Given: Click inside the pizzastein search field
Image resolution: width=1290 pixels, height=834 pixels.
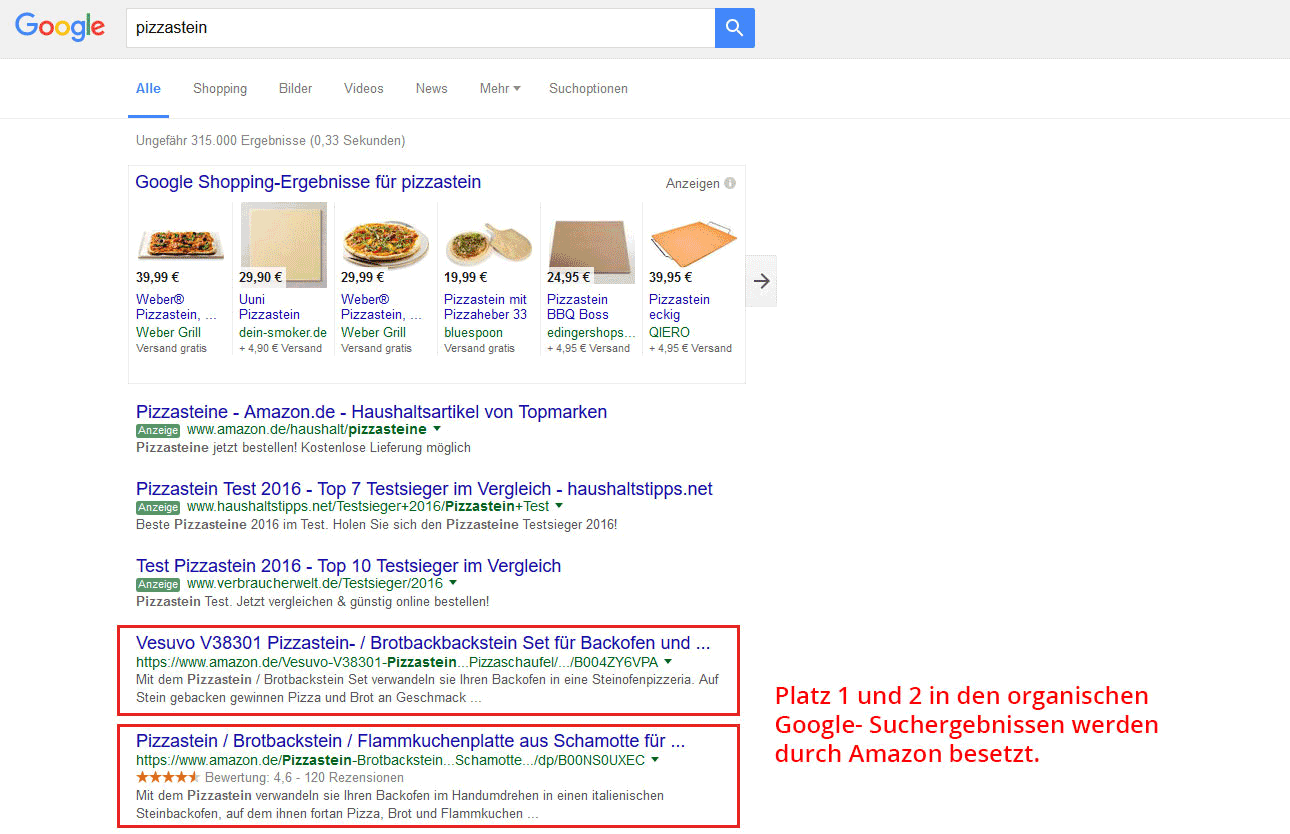Looking at the screenshot, I should tap(420, 28).
